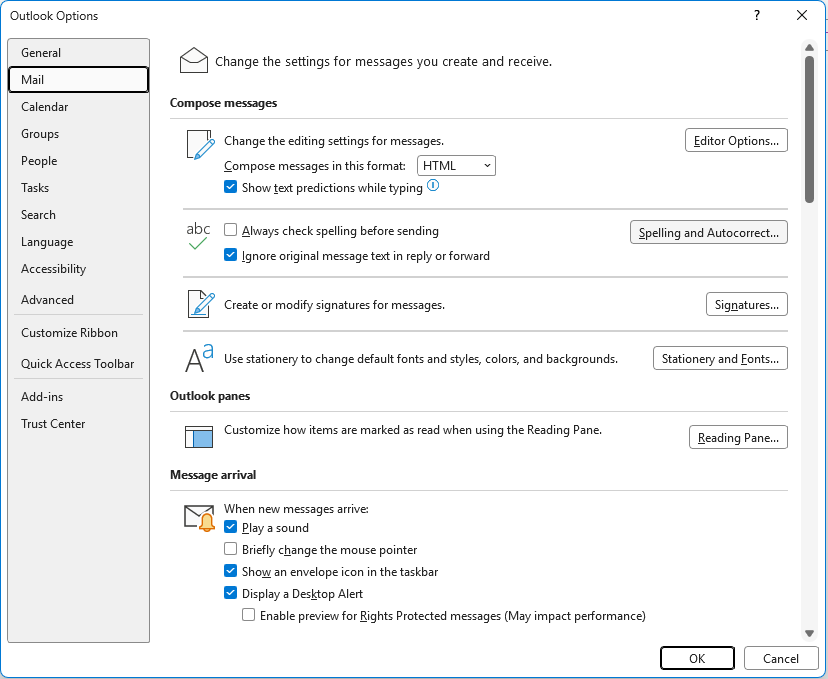Screen dimensions: 828x679
Task: Enable preview for Rights Protected messages
Action: 248,615
